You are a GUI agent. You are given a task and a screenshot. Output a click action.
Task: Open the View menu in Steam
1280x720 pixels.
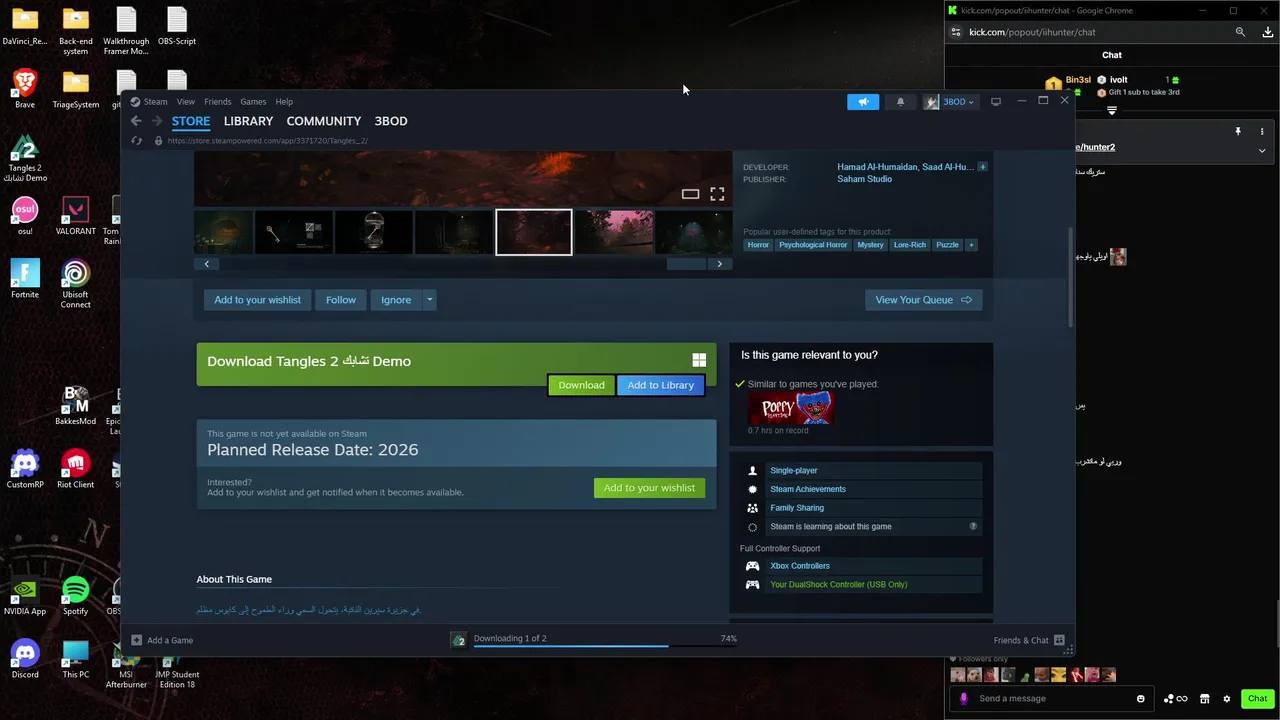[x=186, y=102]
